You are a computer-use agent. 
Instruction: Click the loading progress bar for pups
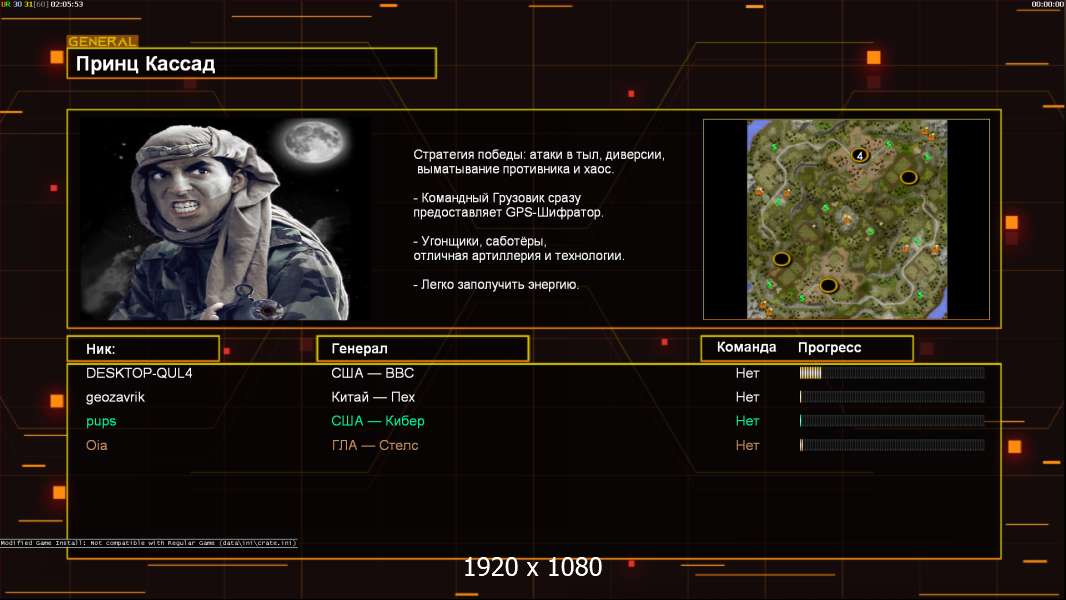click(891, 421)
